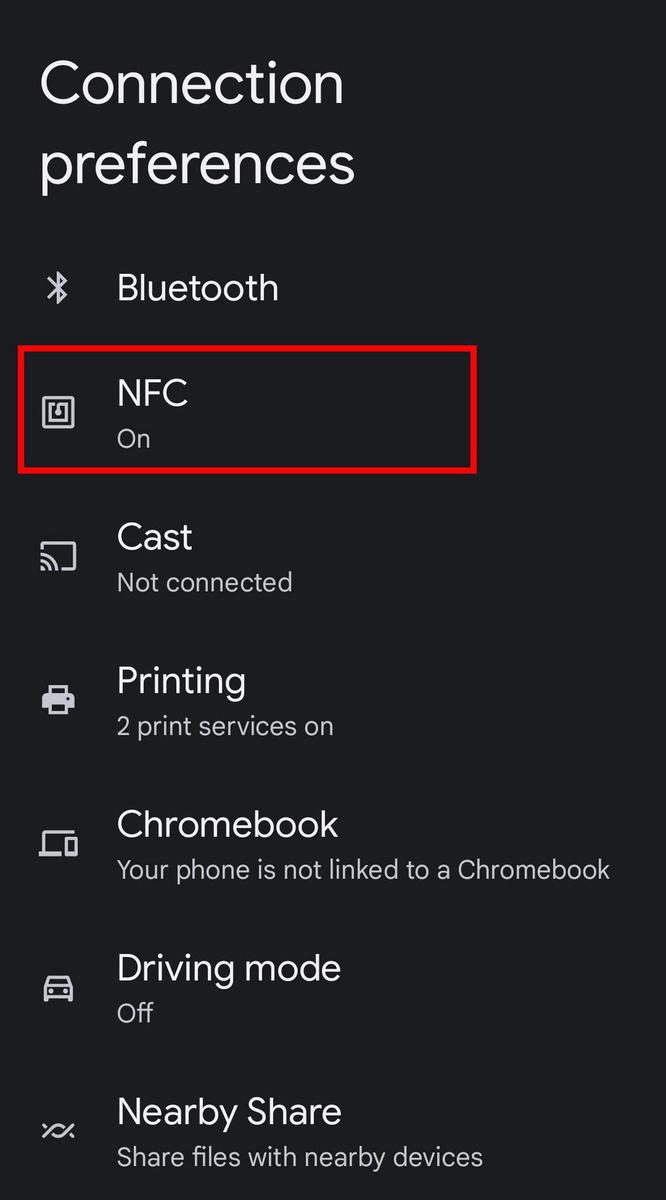This screenshot has width=666, height=1200.
Task: Tap the 'On' status under NFC
Action: (133, 438)
